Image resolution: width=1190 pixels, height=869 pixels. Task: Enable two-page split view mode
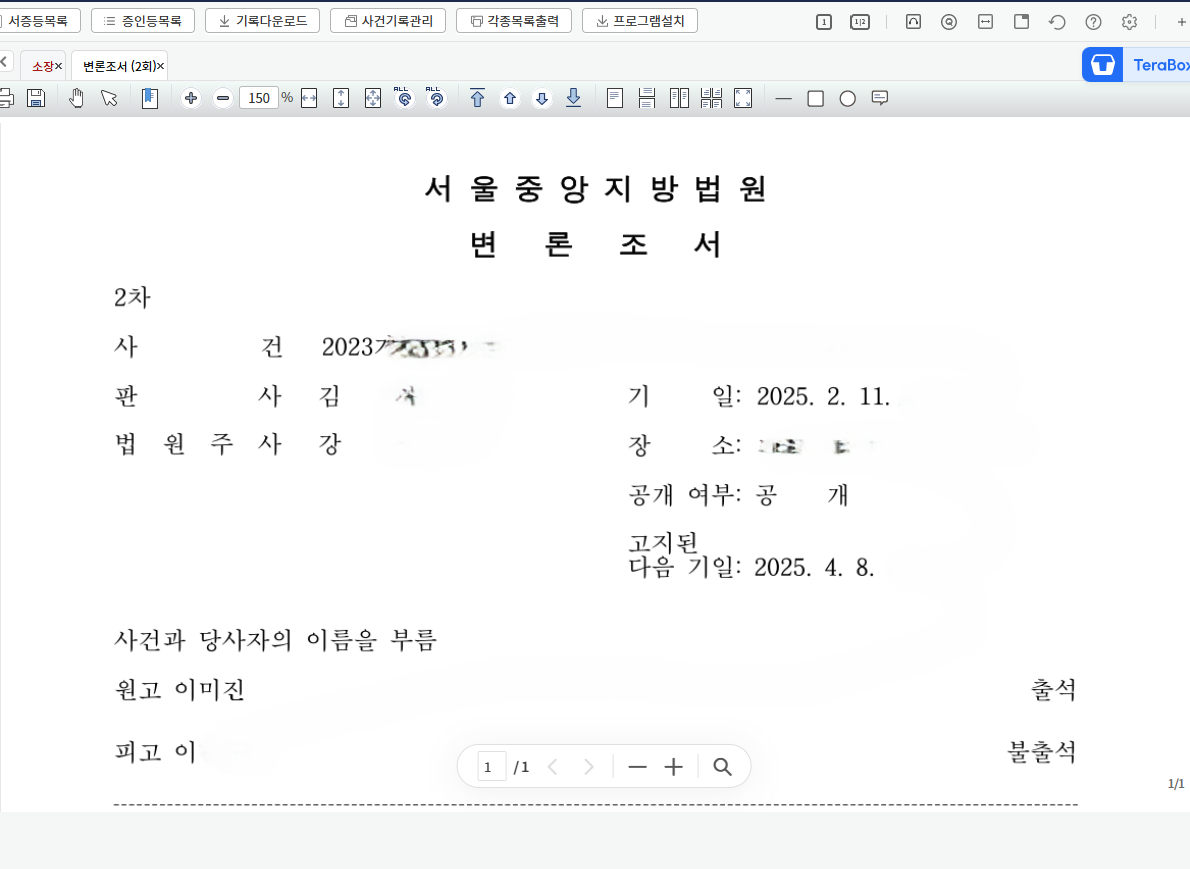[x=679, y=97]
